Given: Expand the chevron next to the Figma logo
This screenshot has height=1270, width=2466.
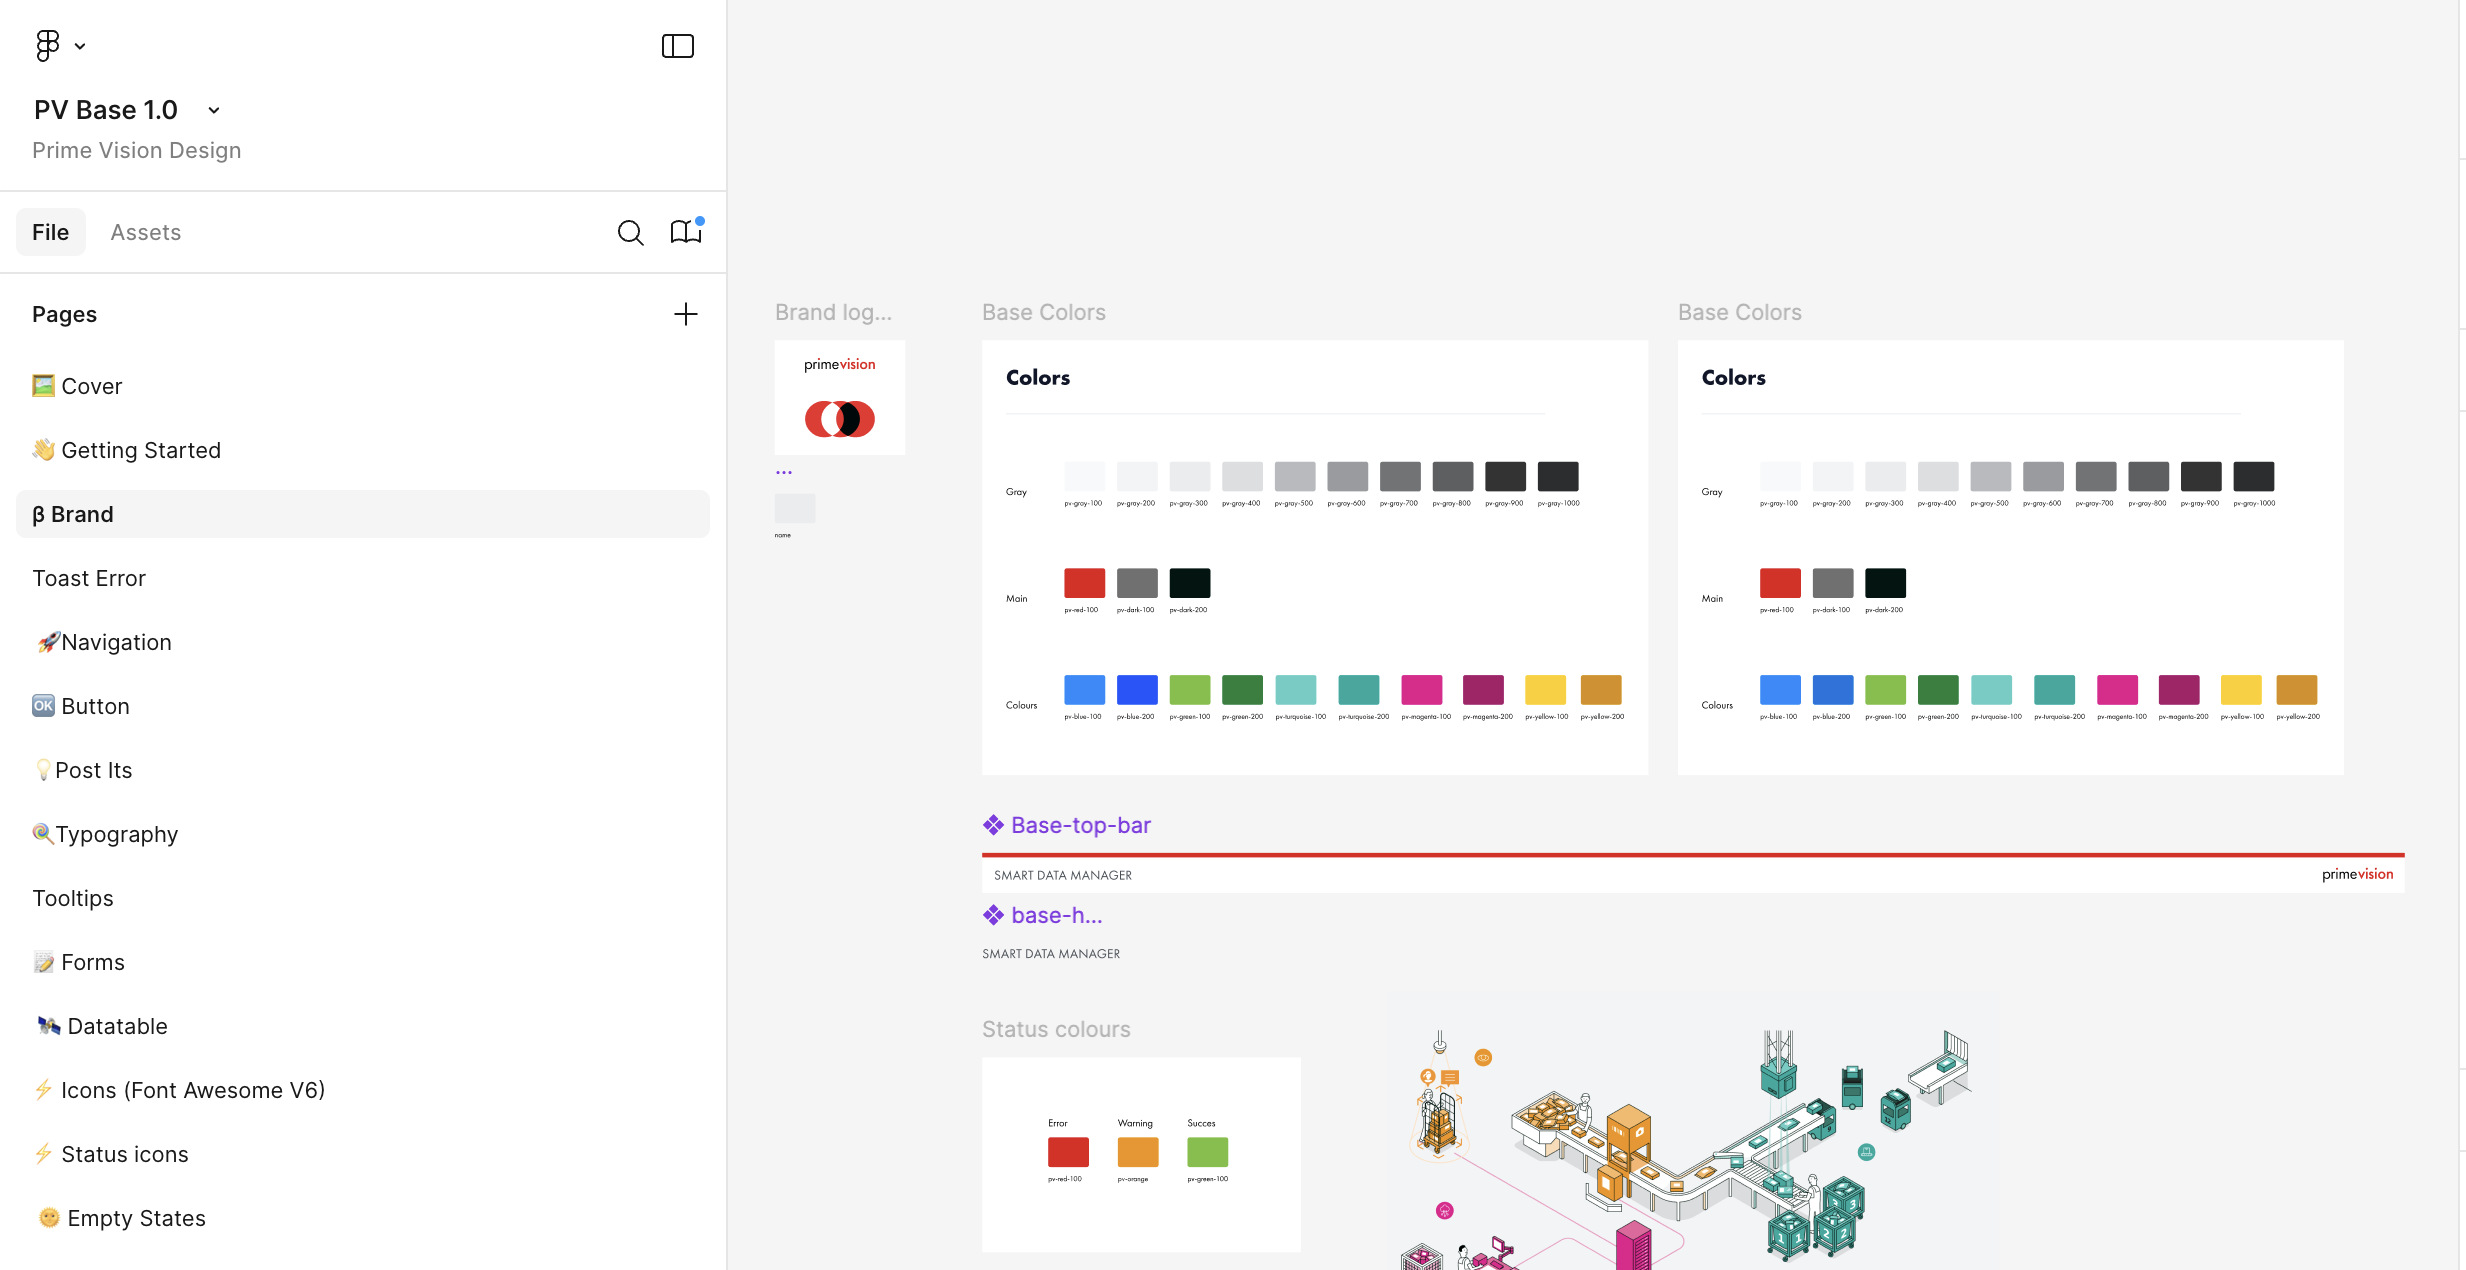Looking at the screenshot, I should tap(81, 46).
